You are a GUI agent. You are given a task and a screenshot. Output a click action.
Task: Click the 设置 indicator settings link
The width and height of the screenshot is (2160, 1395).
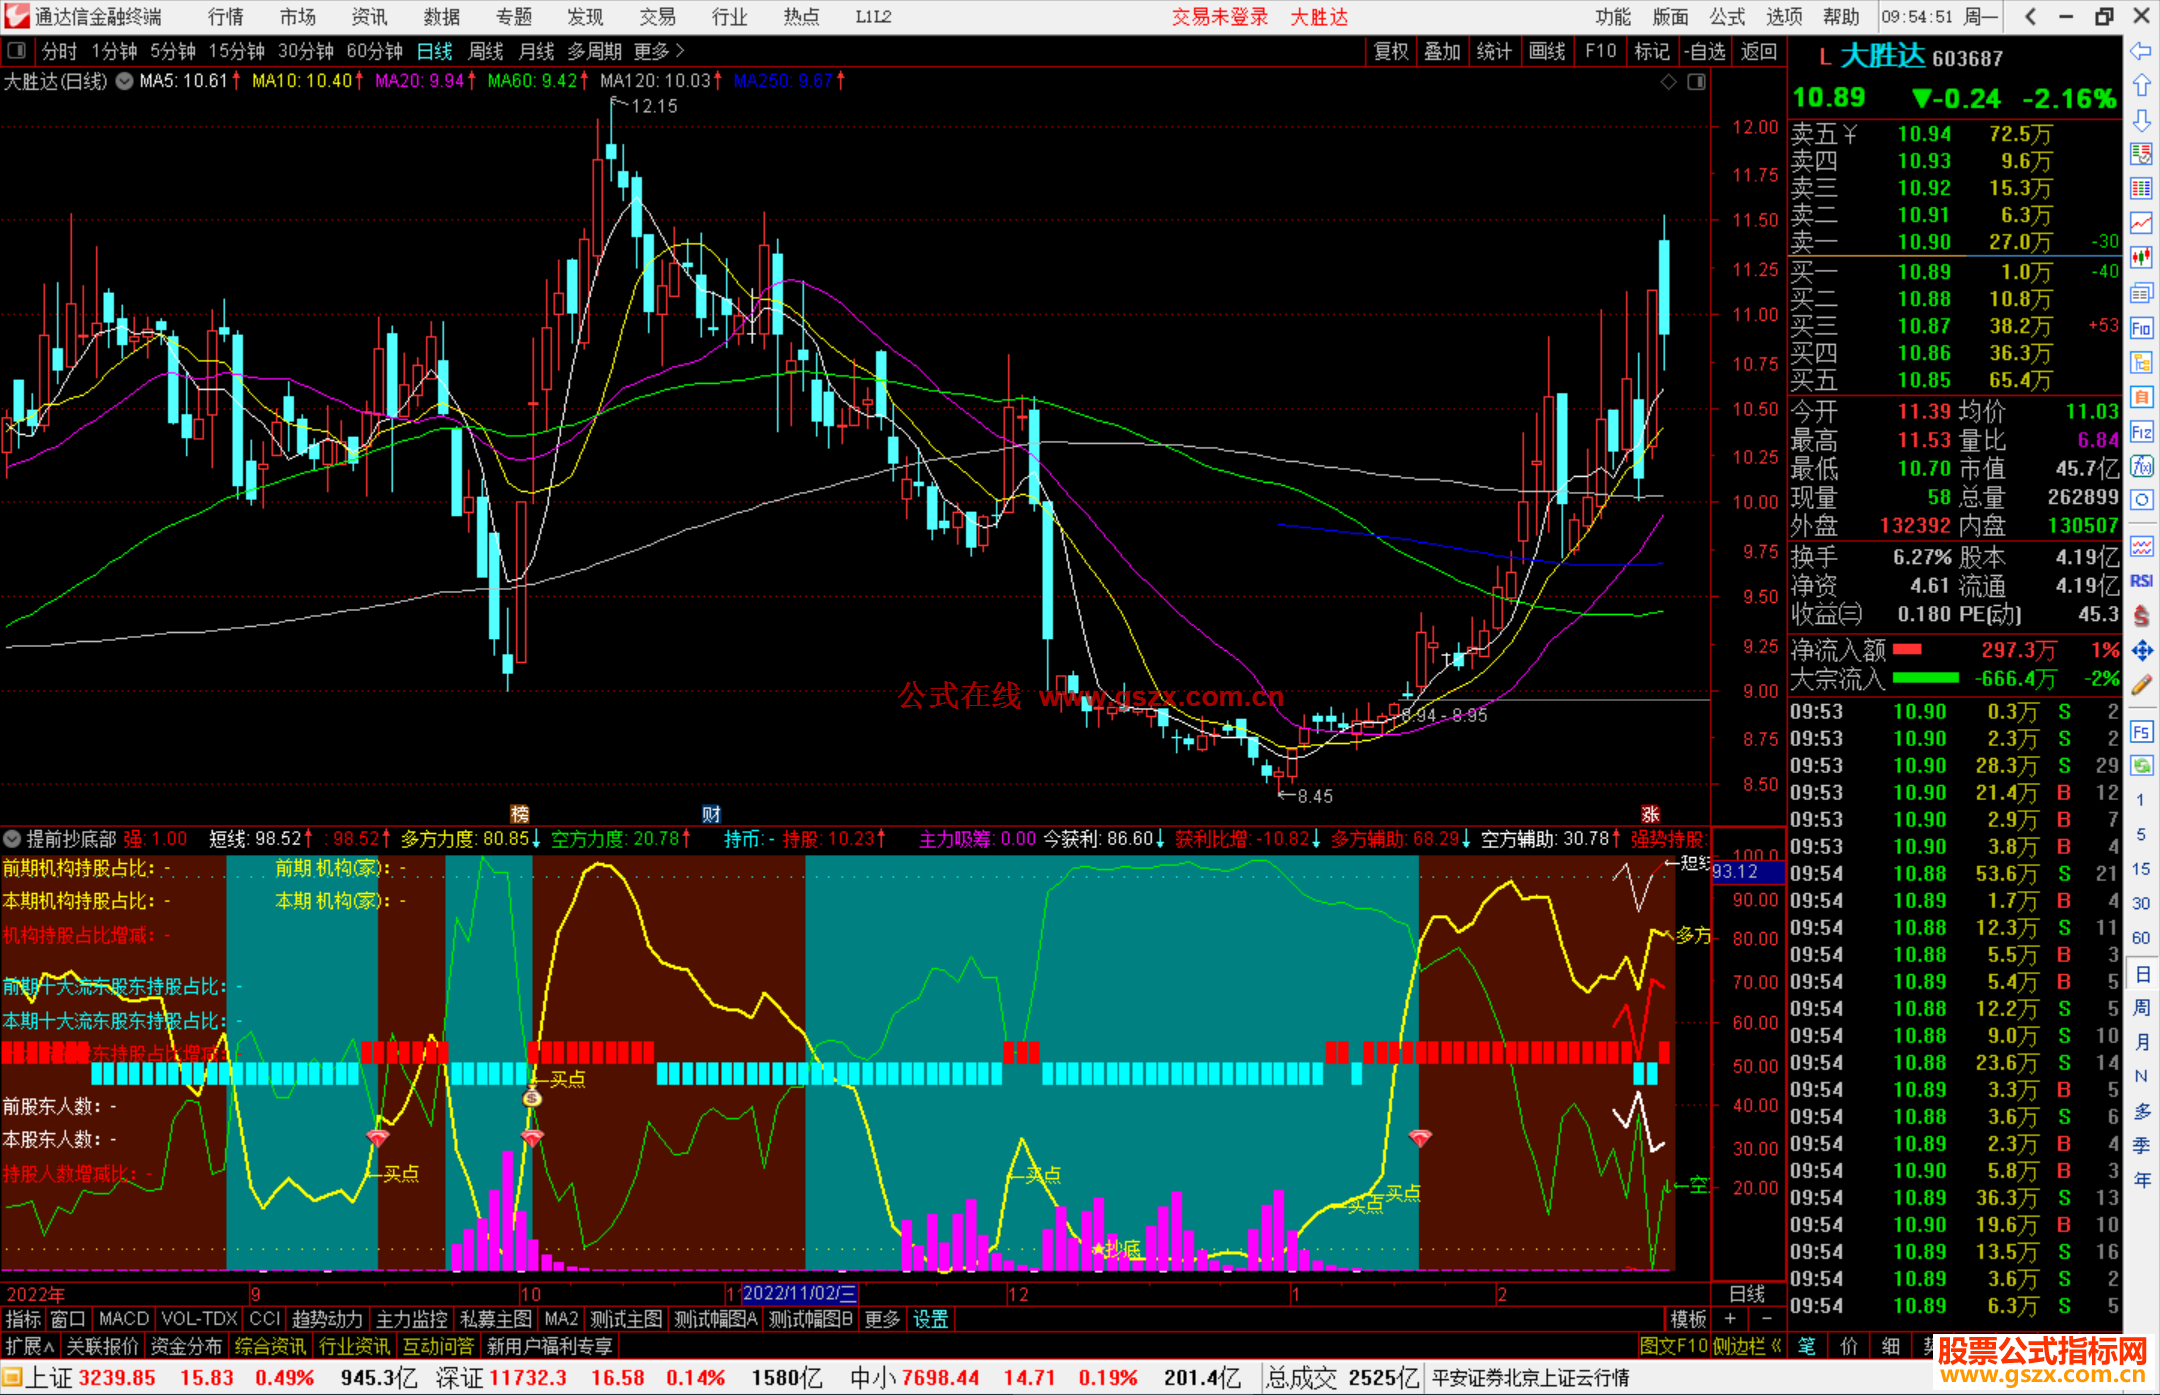pyautogui.click(x=930, y=1319)
